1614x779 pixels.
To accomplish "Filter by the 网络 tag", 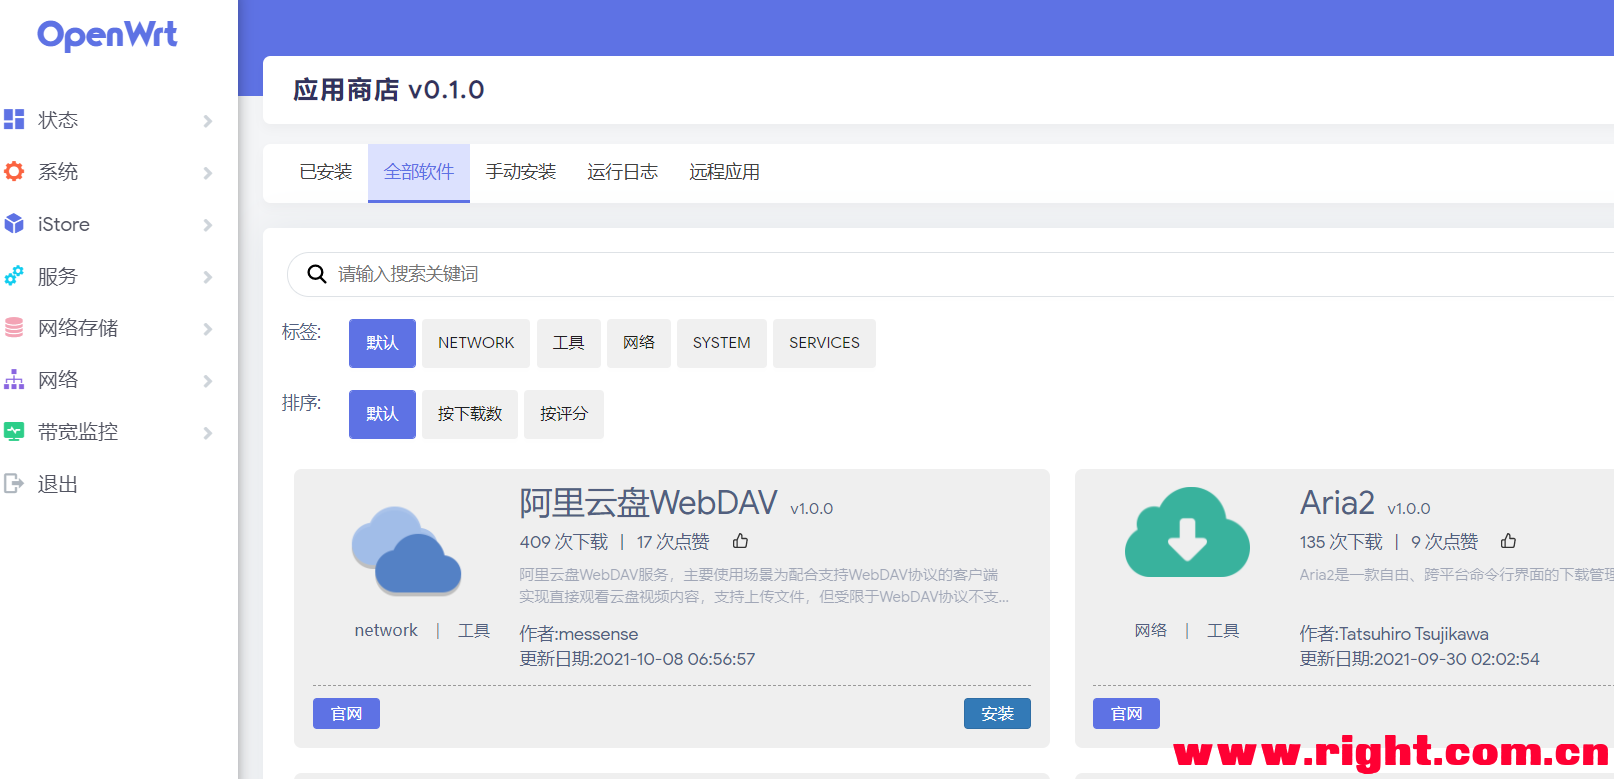I will point(639,343).
